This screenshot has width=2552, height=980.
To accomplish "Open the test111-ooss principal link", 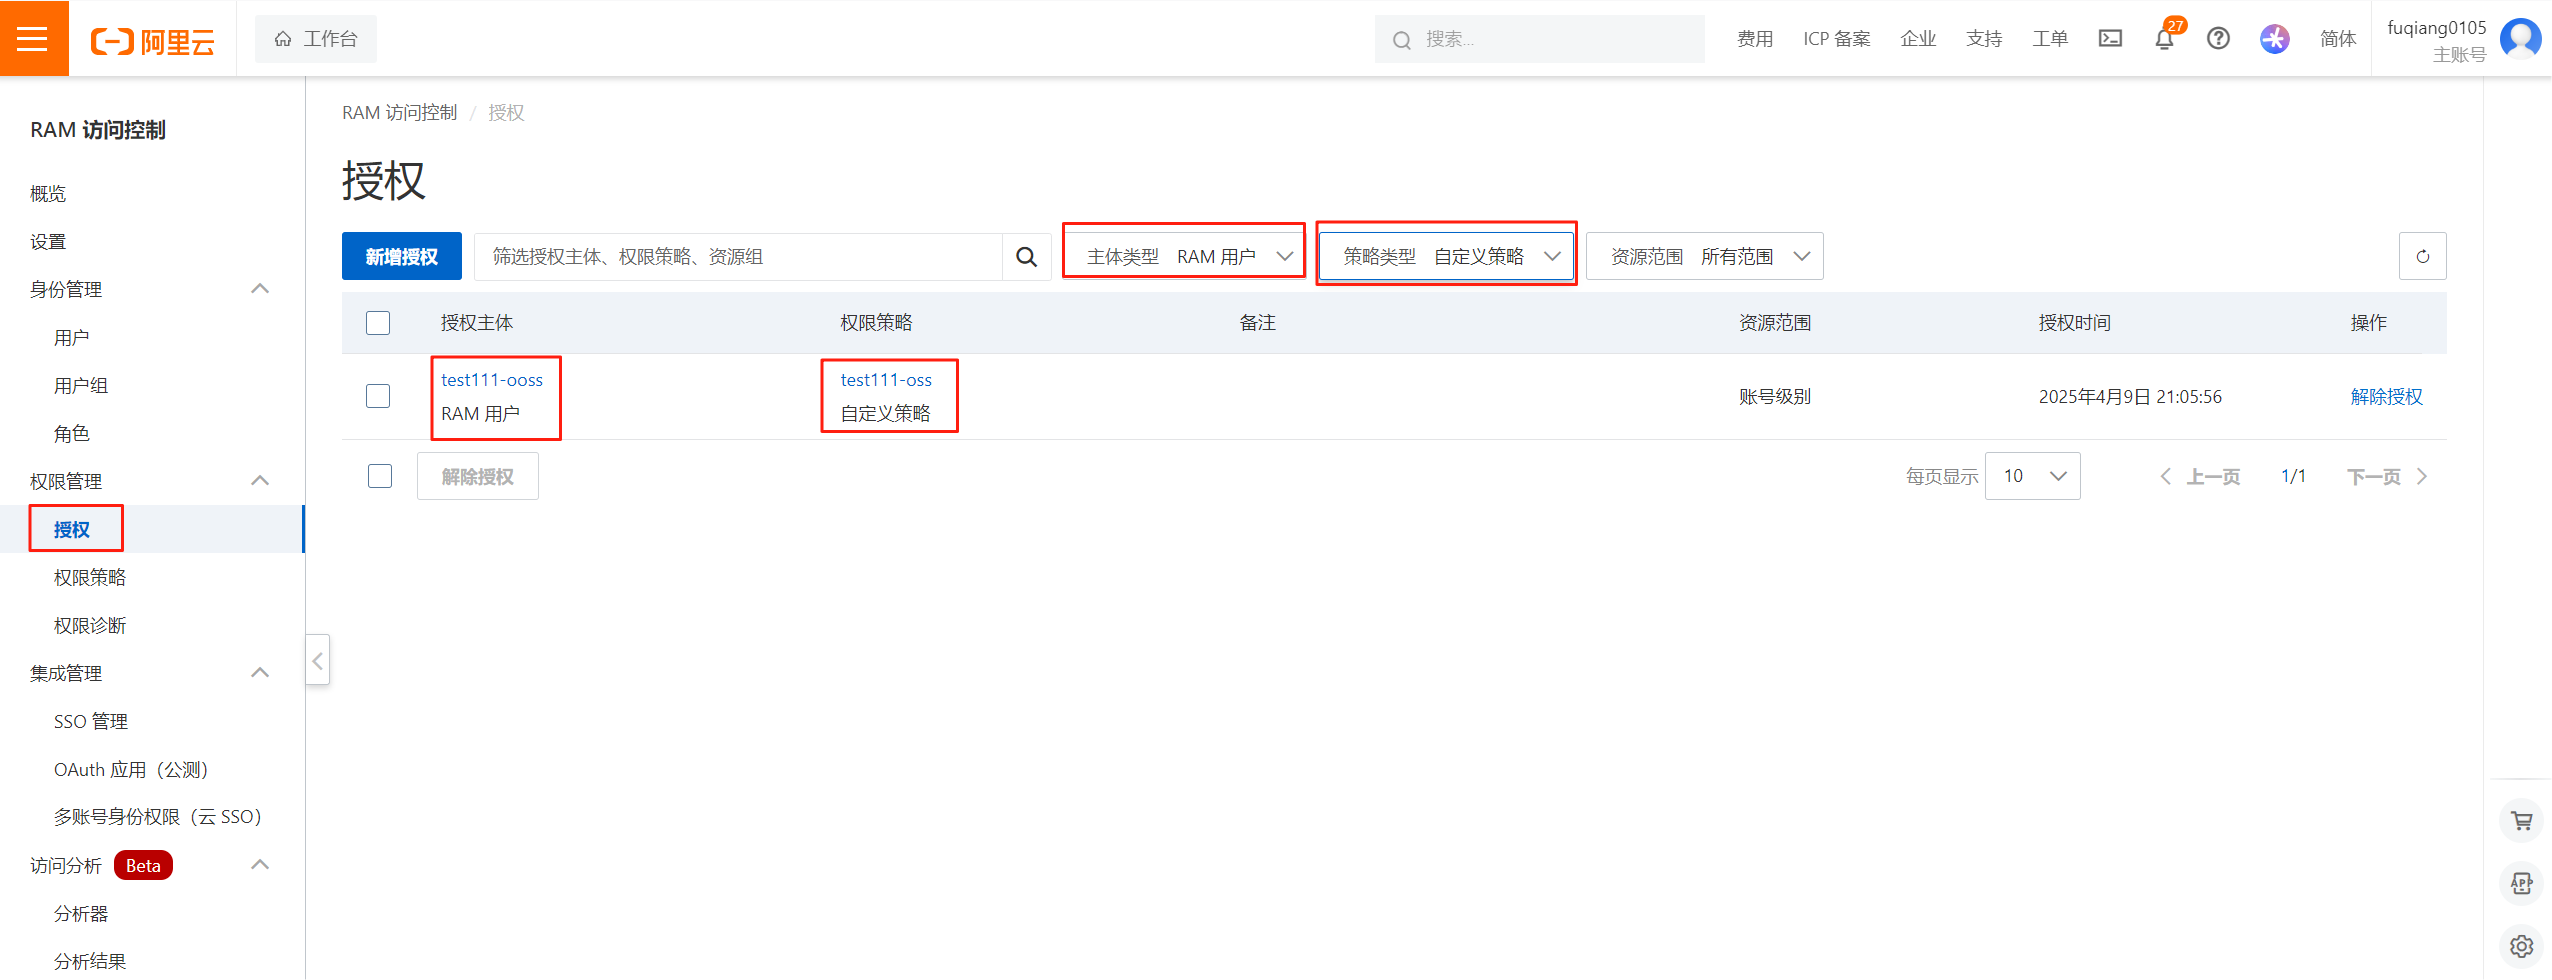I will [x=492, y=380].
